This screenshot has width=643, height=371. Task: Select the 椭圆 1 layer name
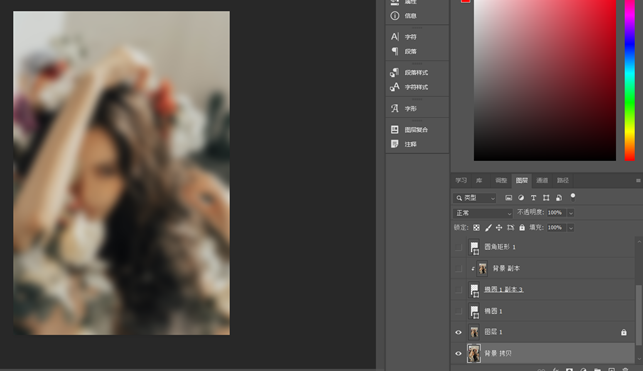[x=493, y=311]
